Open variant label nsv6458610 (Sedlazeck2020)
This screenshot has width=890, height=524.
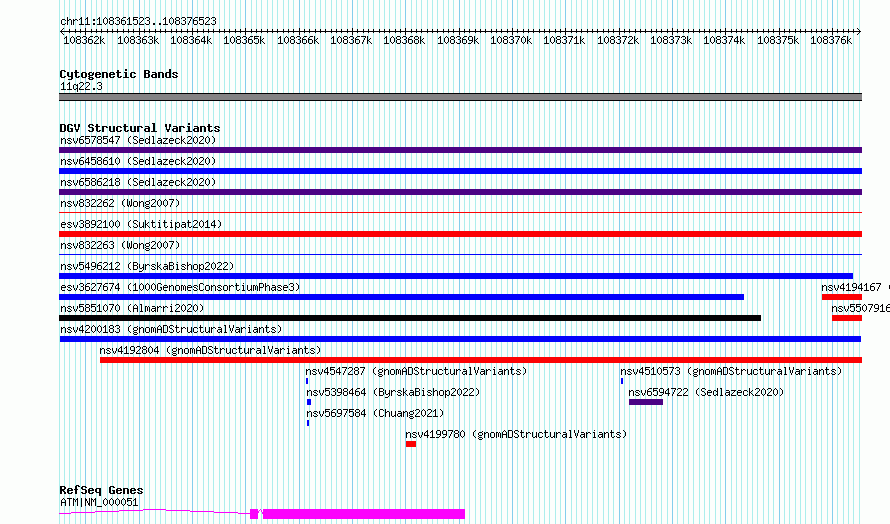[x=138, y=161]
